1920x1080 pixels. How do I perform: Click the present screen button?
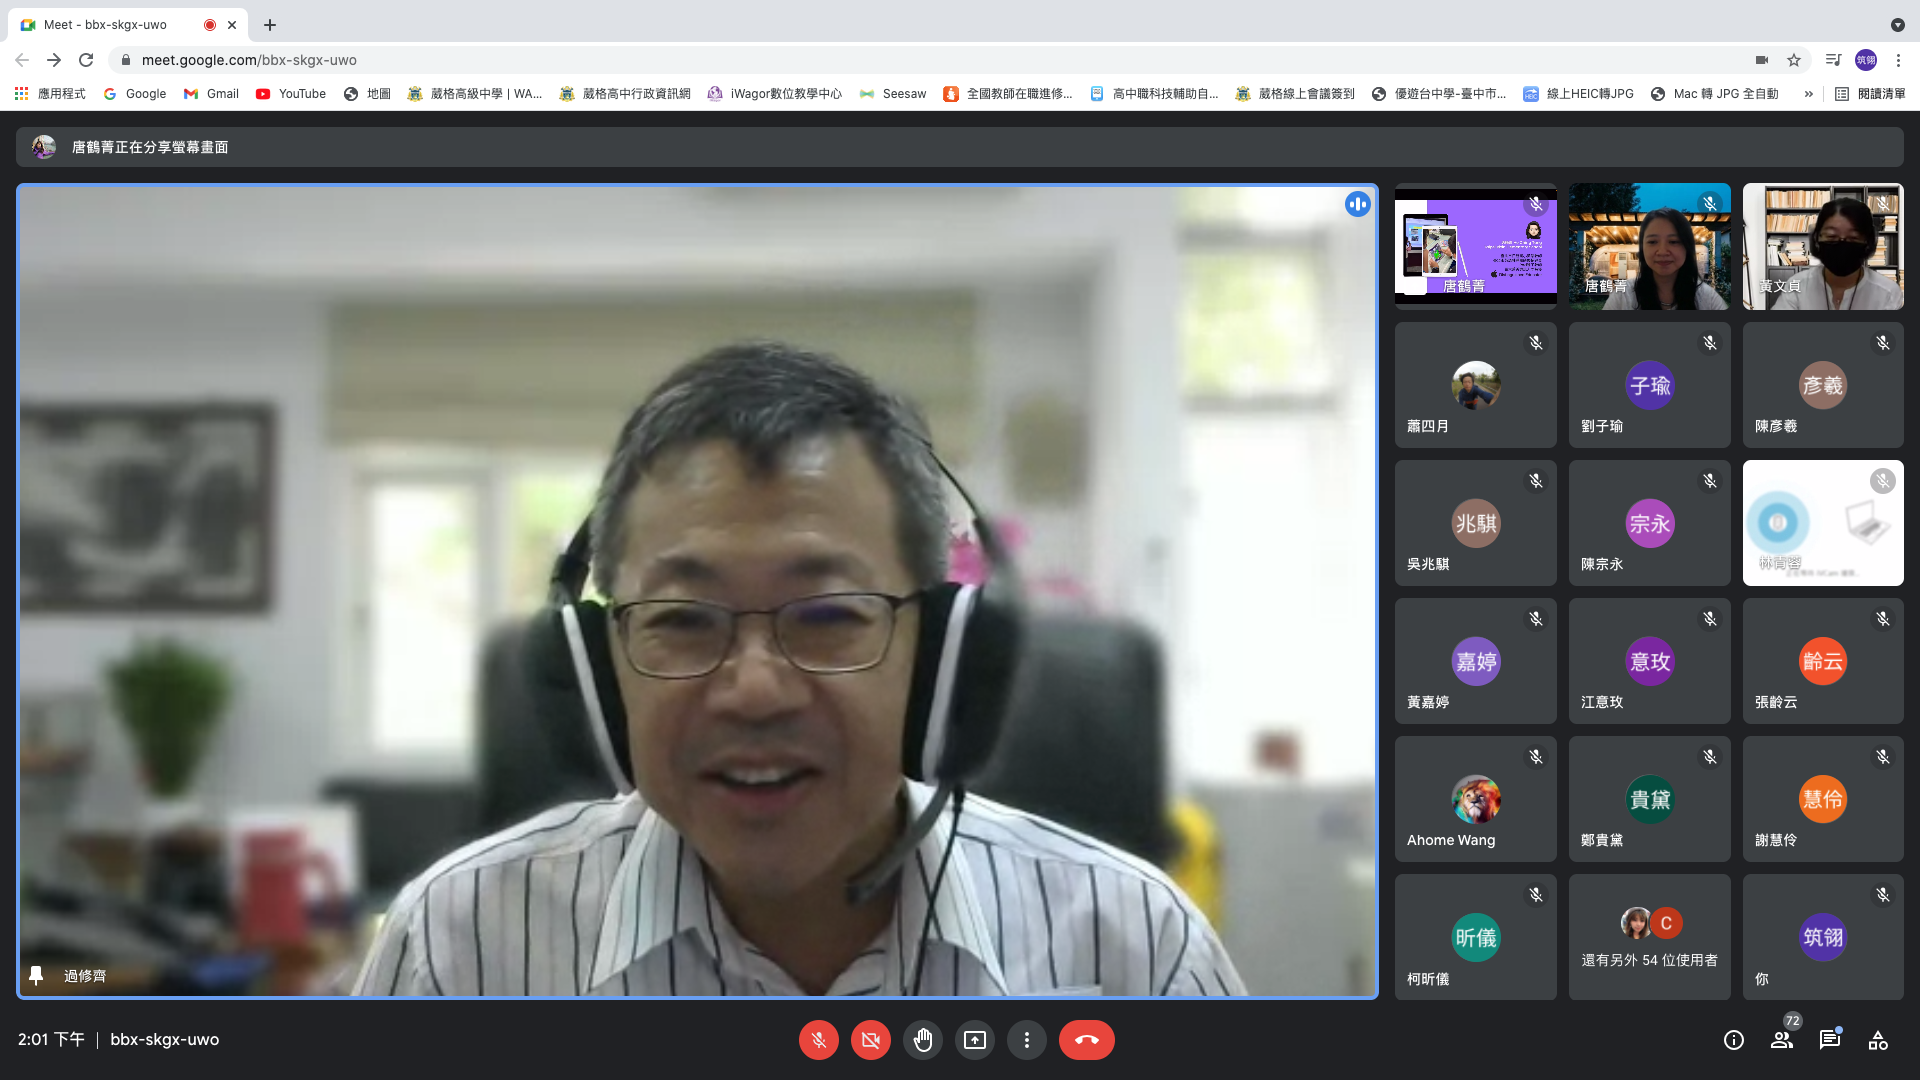[x=974, y=1040]
